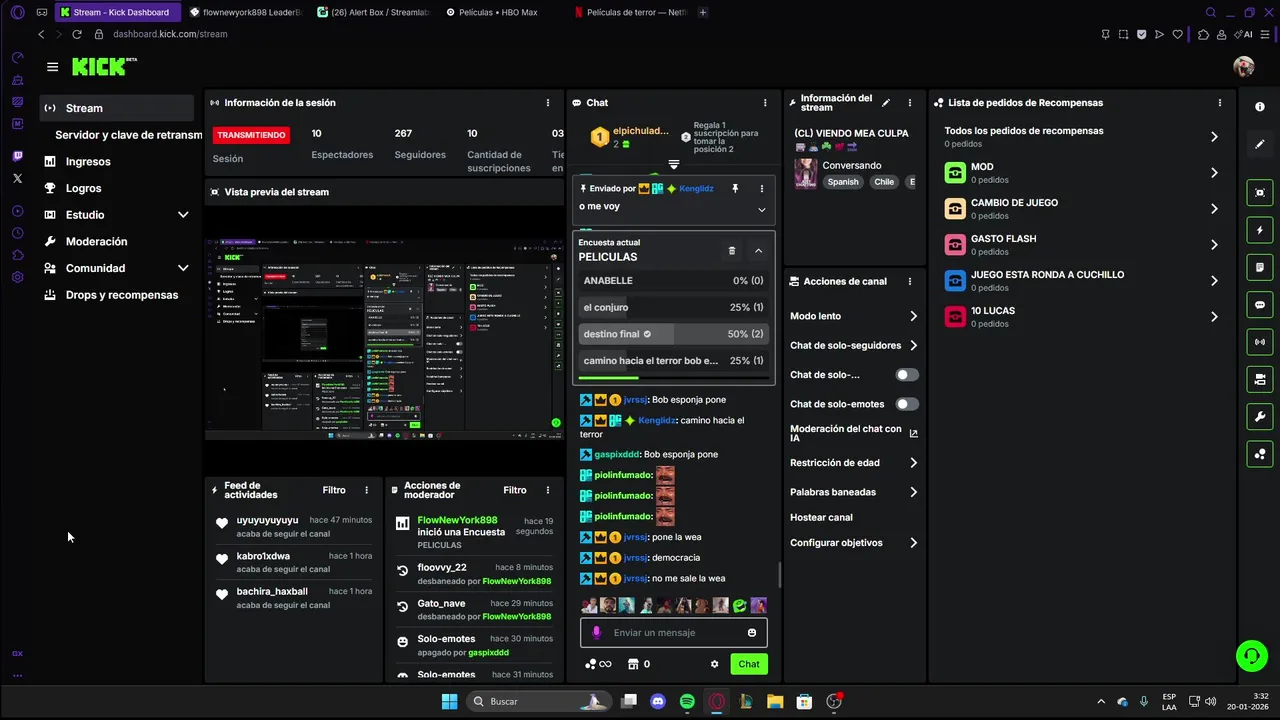Switch to the Películas • HBO Max tab
This screenshot has width=1280, height=720.
[499, 12]
